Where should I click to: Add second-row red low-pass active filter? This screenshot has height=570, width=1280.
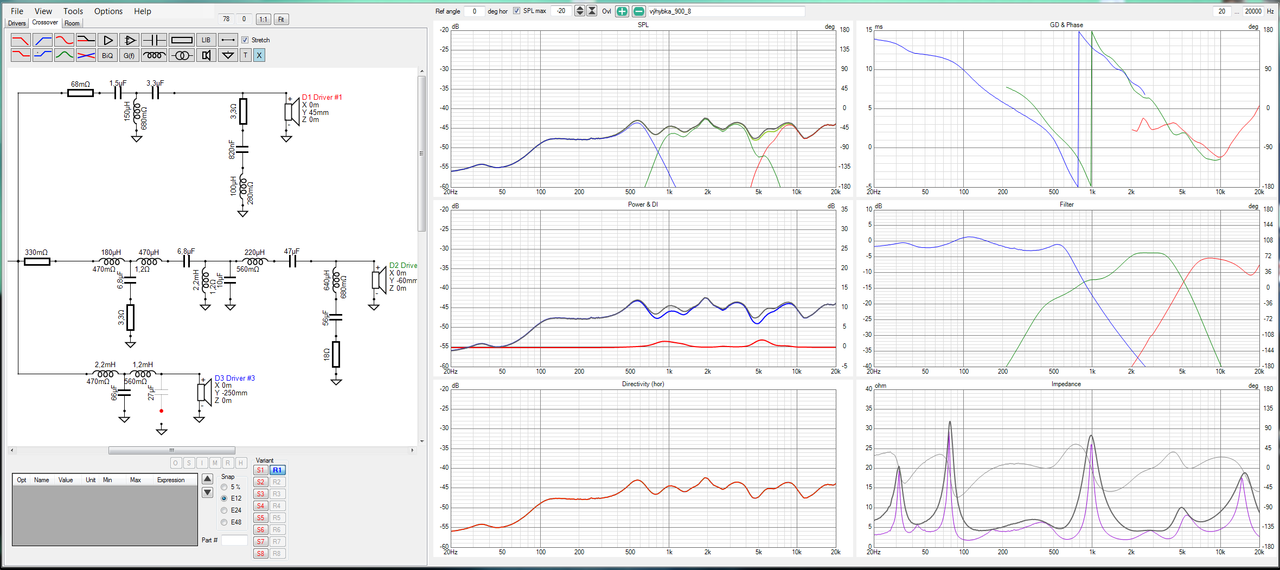(21, 55)
